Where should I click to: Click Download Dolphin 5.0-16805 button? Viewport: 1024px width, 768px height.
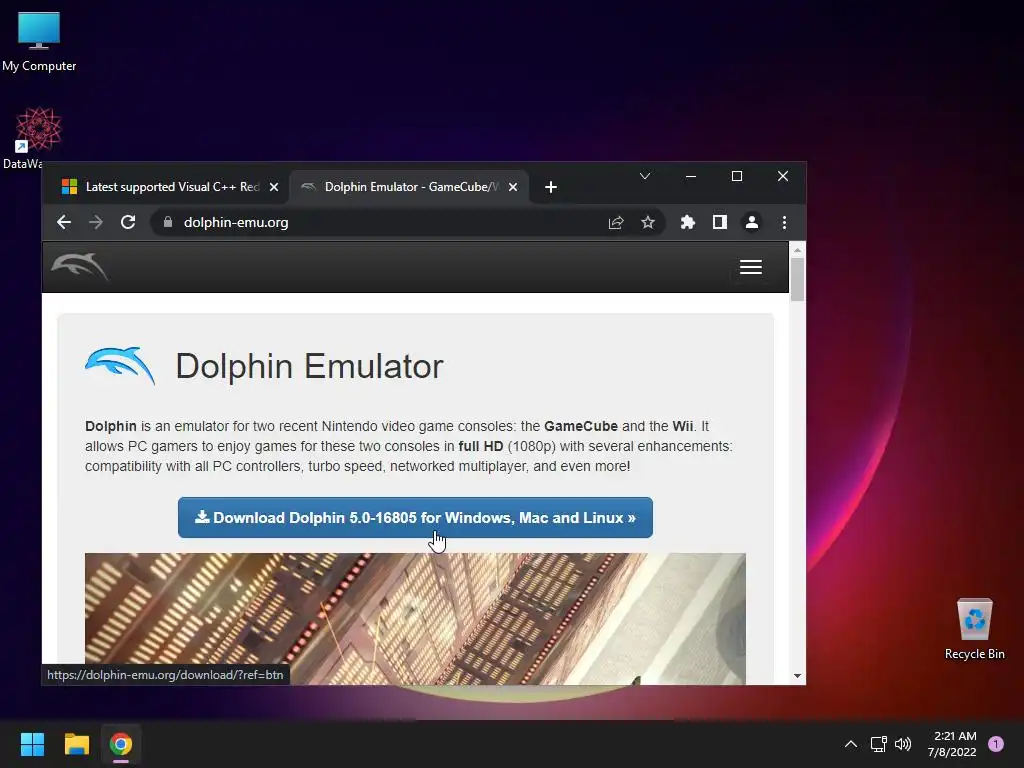tap(415, 518)
